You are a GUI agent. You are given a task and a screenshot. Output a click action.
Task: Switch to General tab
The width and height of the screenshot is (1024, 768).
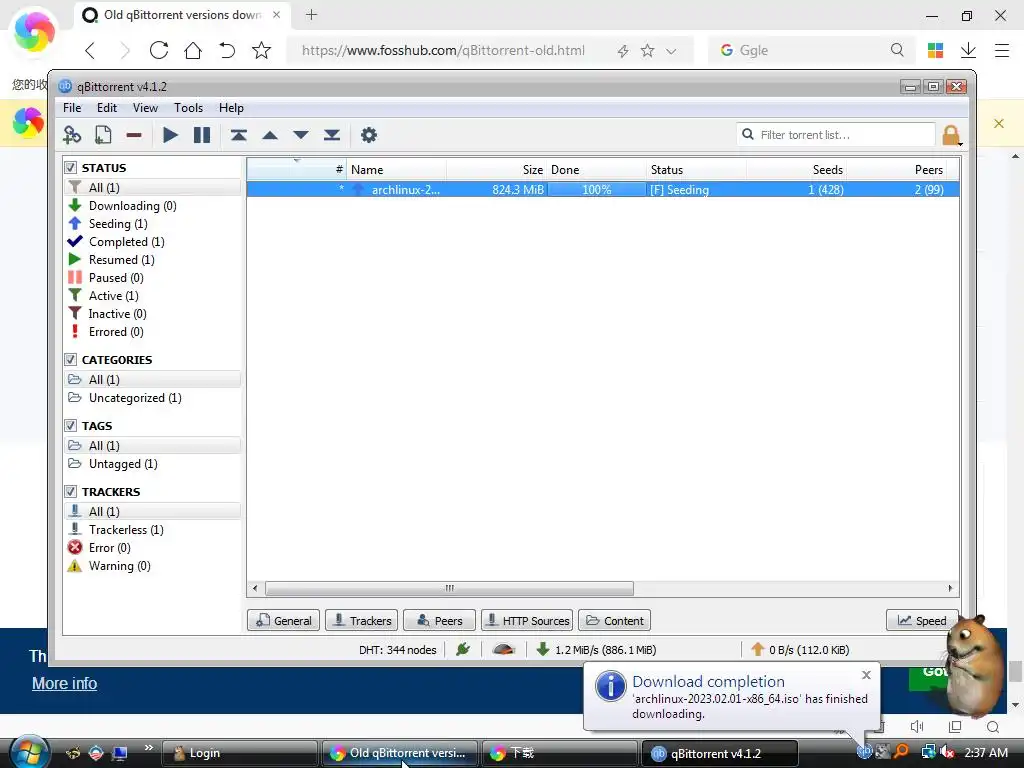click(283, 620)
